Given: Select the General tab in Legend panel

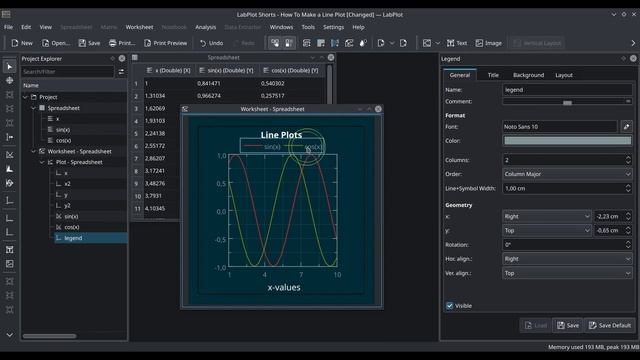Looking at the screenshot, I should [x=460, y=75].
